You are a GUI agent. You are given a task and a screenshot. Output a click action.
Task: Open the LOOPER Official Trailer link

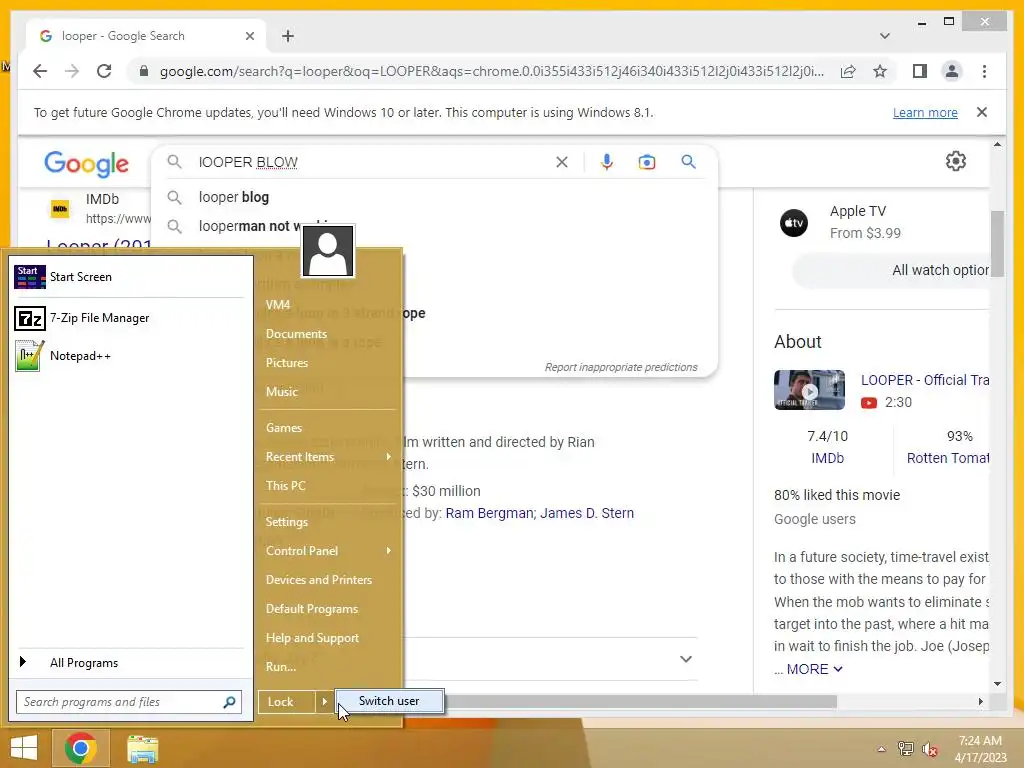(924, 380)
